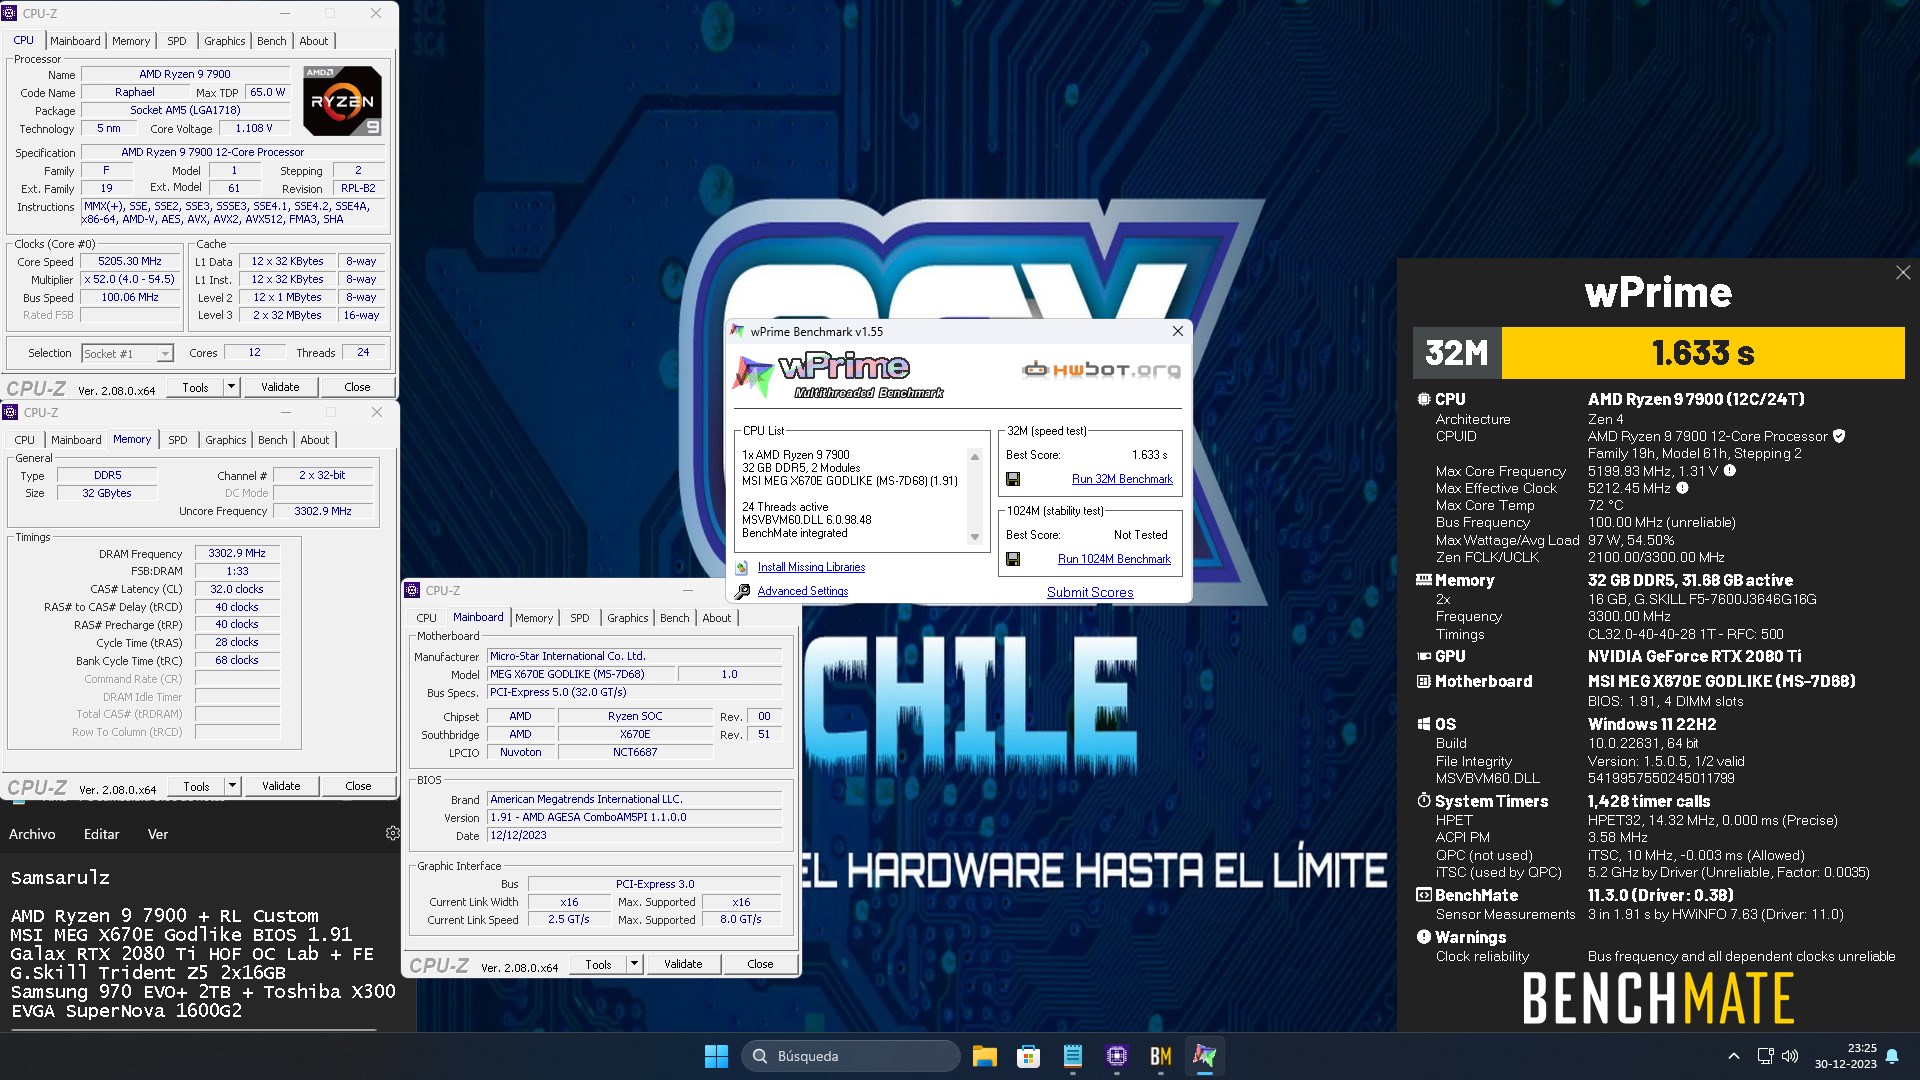Image resolution: width=1920 pixels, height=1080 pixels.
Task: Click the BenchMate BM taskbar icon
Action: pos(1161,1056)
